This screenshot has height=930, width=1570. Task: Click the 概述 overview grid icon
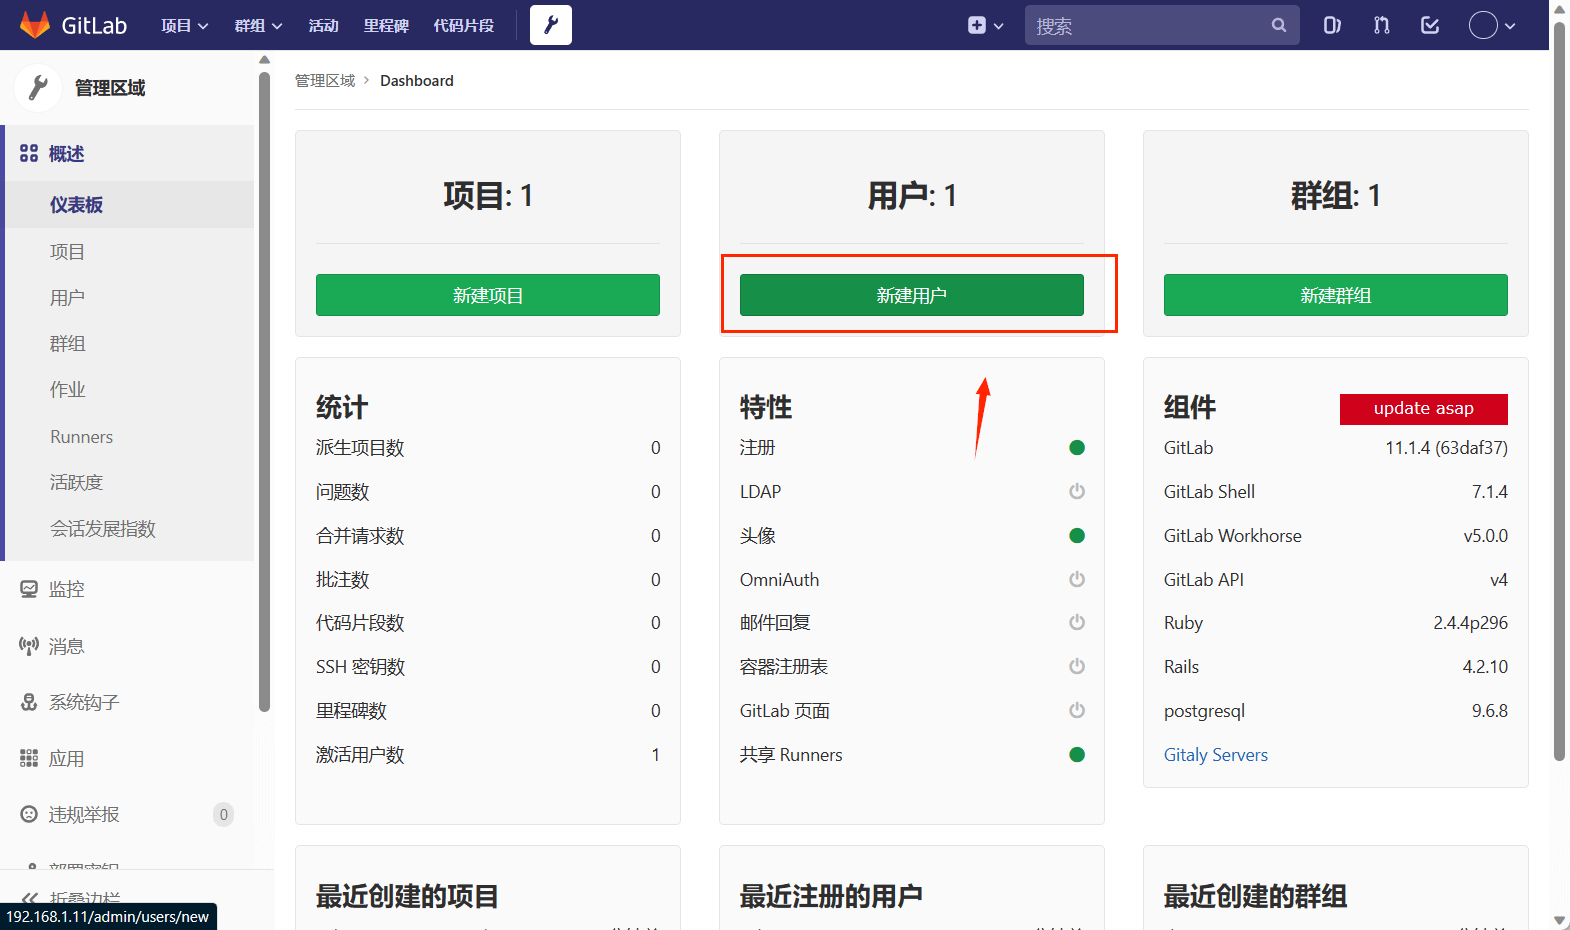29,153
